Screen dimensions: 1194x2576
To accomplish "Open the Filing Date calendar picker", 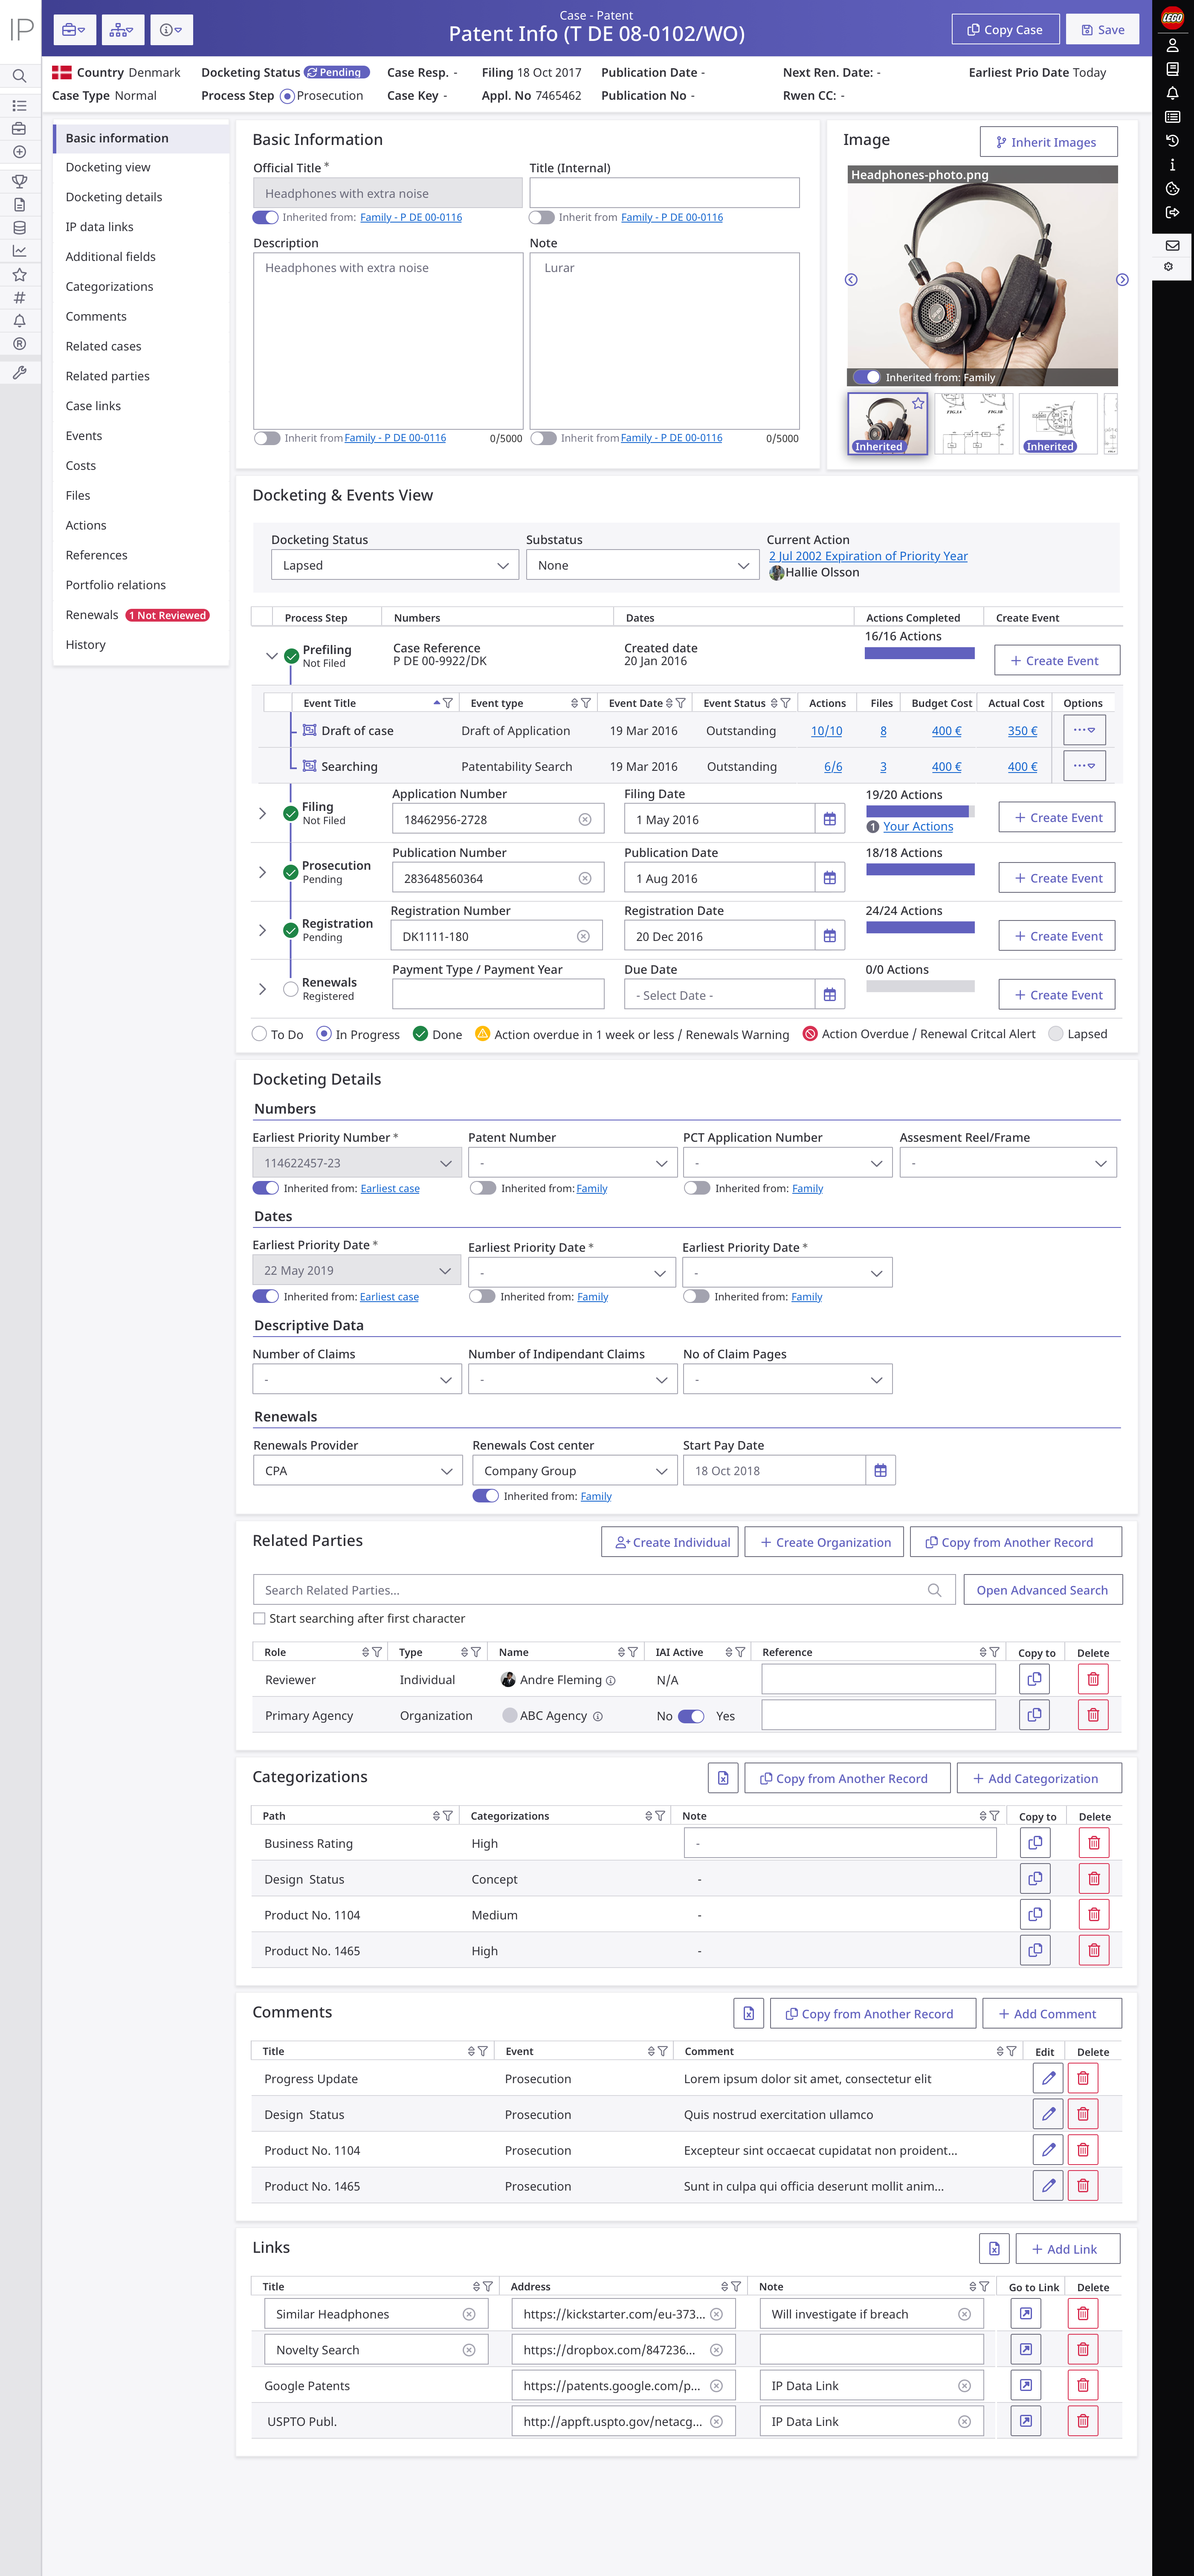I will pos(829,819).
